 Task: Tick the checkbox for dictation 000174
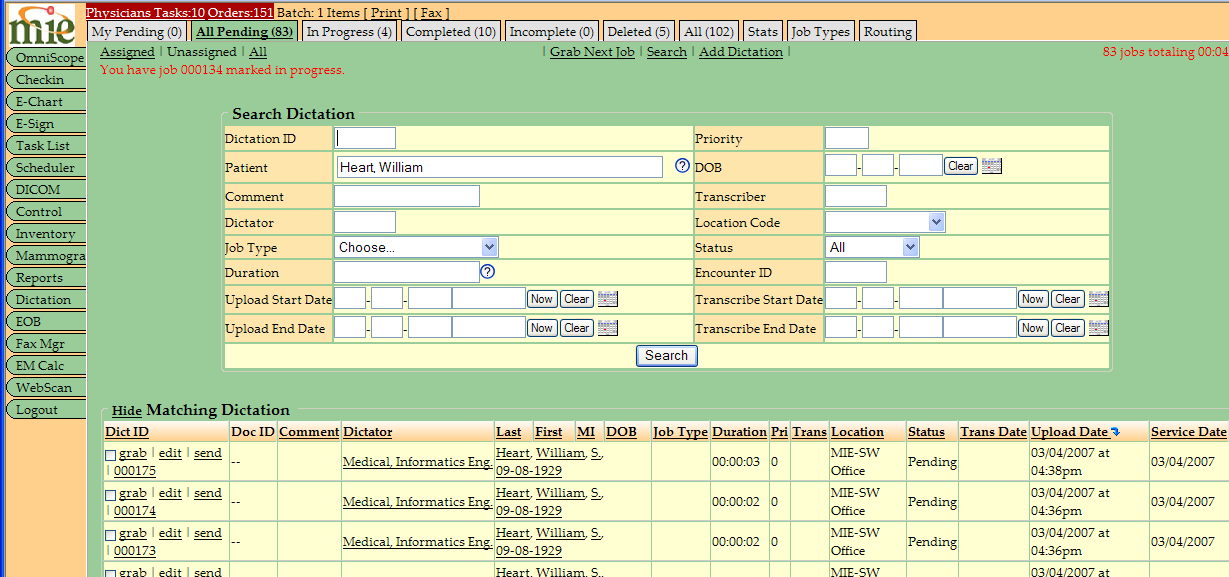coord(111,494)
